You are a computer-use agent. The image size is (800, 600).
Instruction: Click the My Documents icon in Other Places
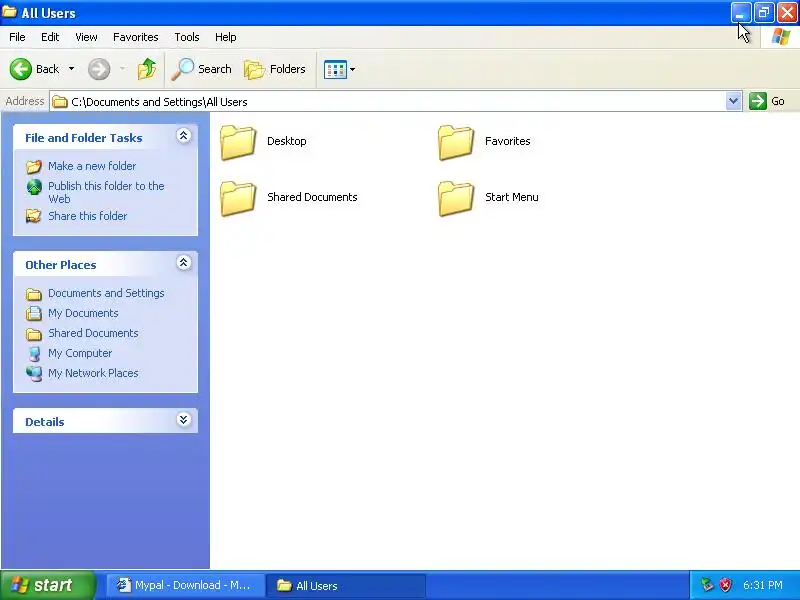(34, 313)
